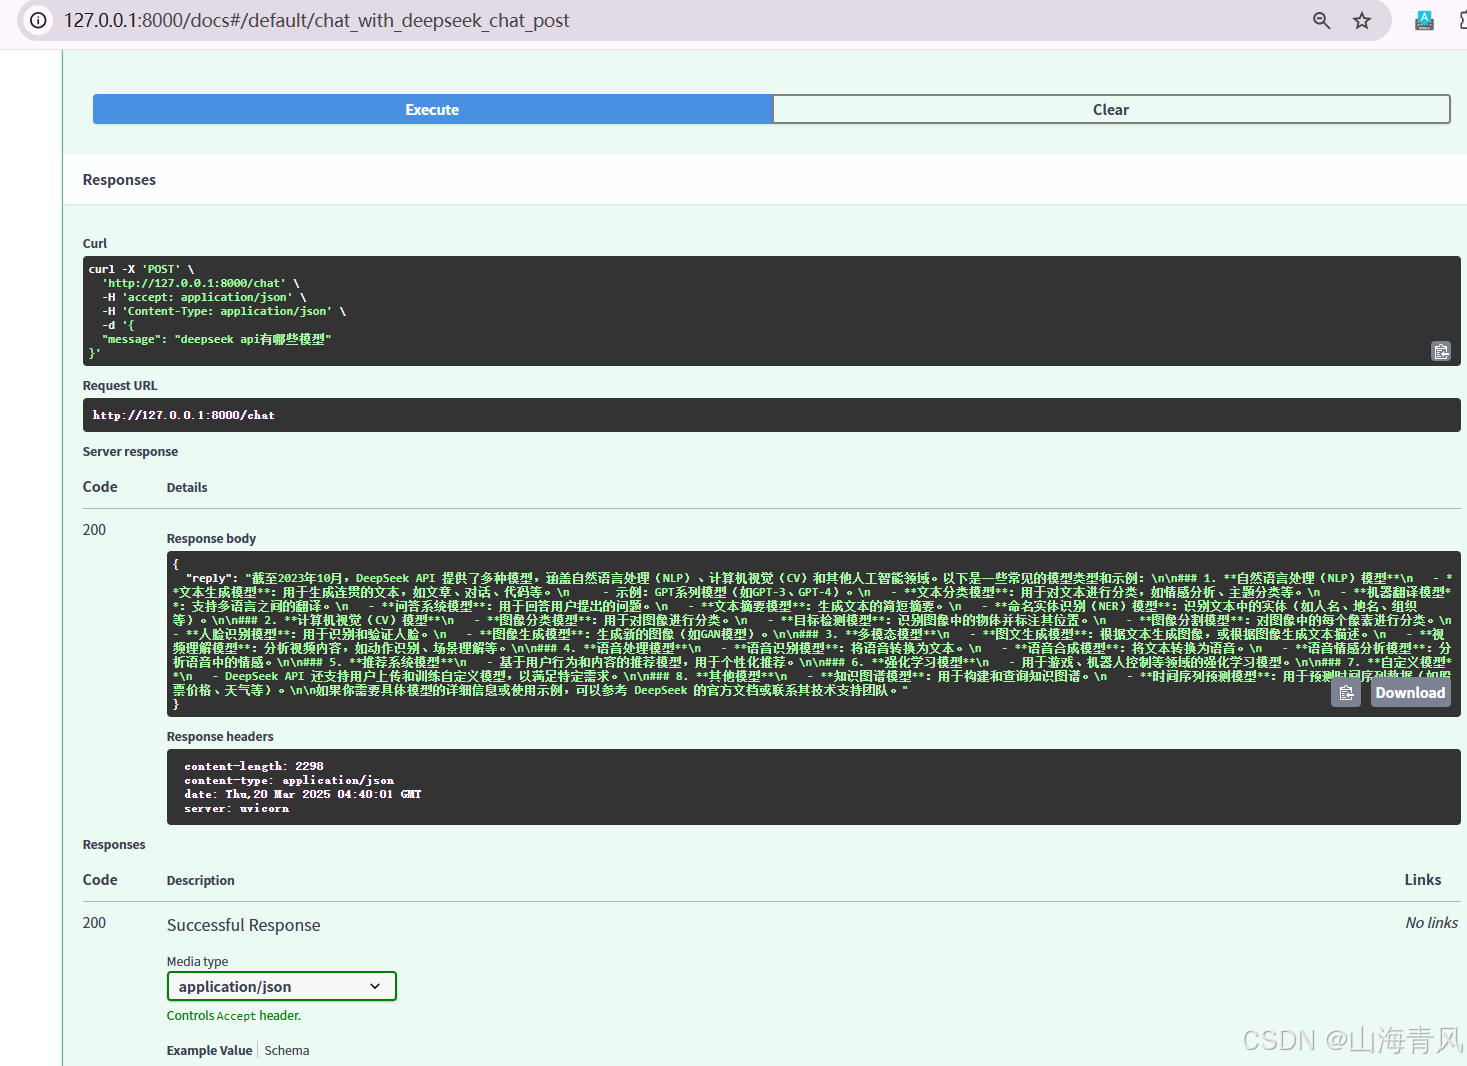Download the response body
The width and height of the screenshot is (1467, 1066).
[x=1410, y=693]
